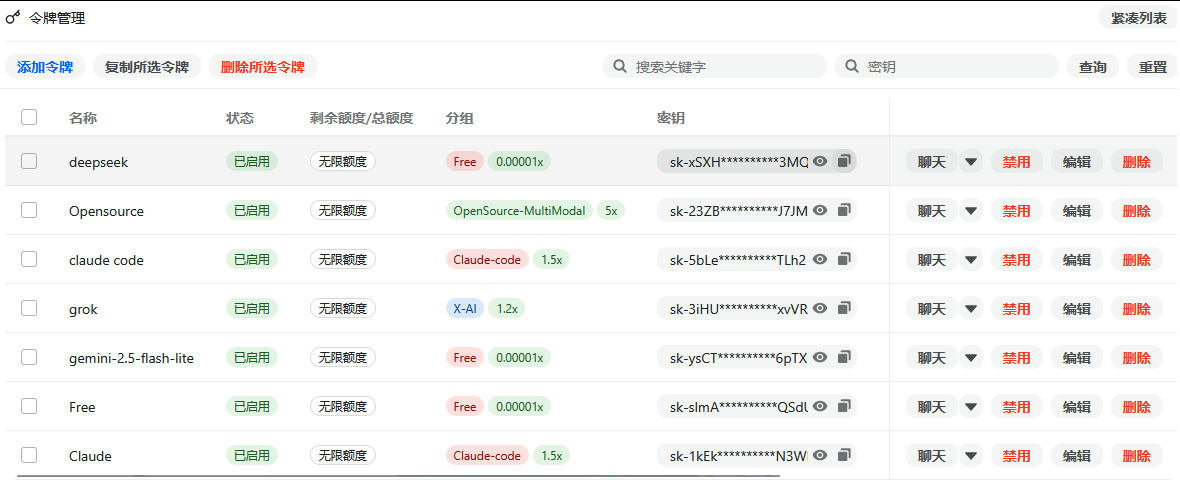Copy the Claude token key
Screen dimensions: 1180x495
[x=844, y=454]
